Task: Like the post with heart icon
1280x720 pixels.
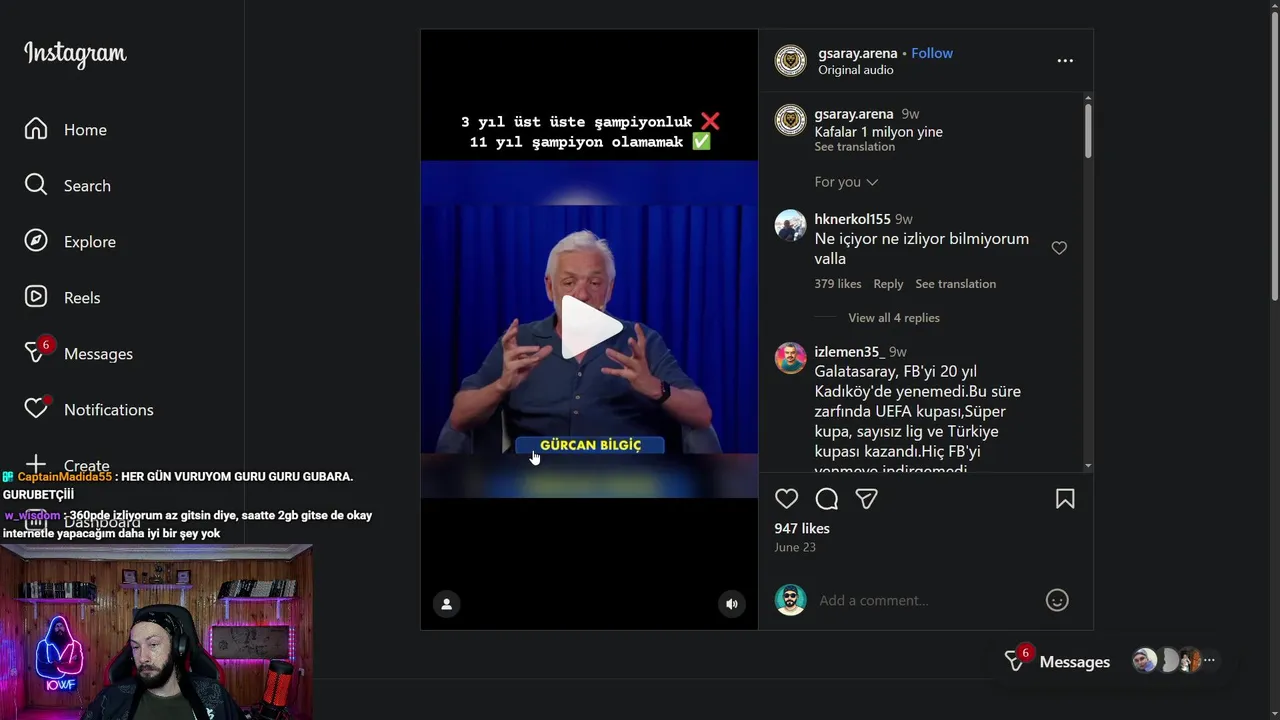Action: pyautogui.click(x=787, y=499)
